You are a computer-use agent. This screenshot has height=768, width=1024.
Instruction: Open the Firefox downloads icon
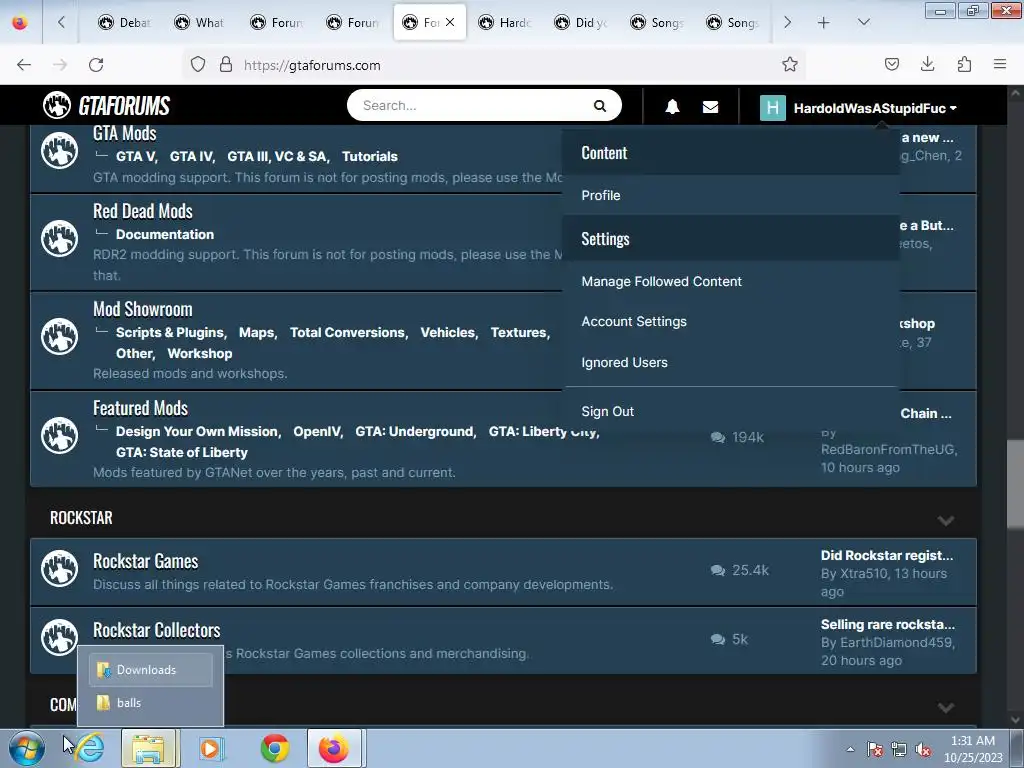pyautogui.click(x=927, y=64)
